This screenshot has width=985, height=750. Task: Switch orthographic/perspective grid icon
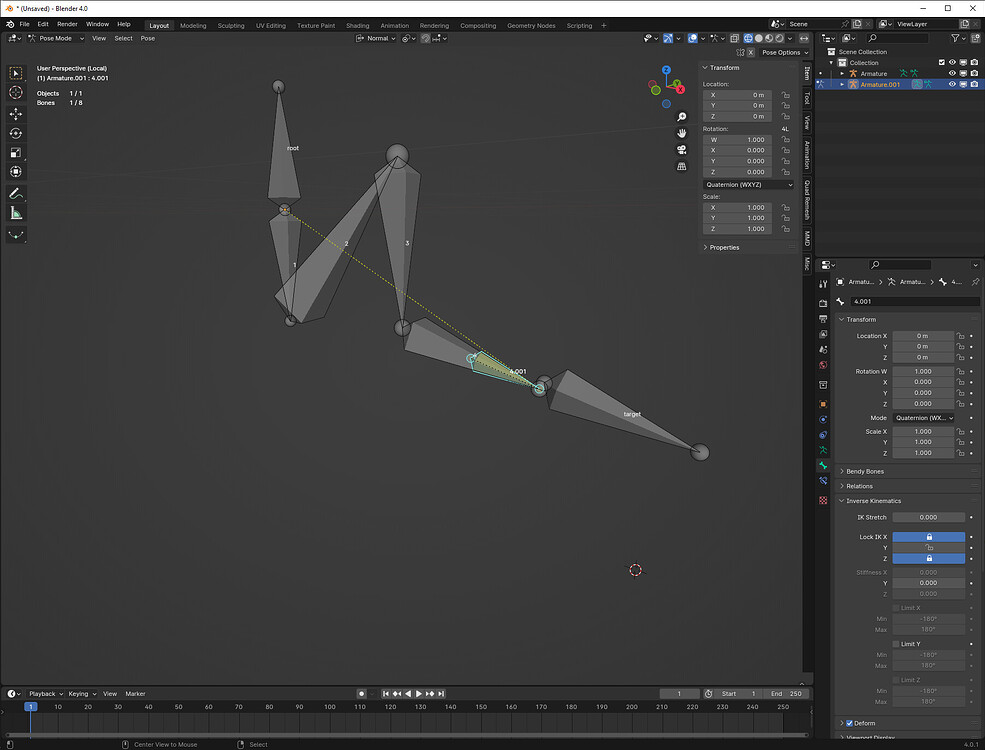[682, 166]
